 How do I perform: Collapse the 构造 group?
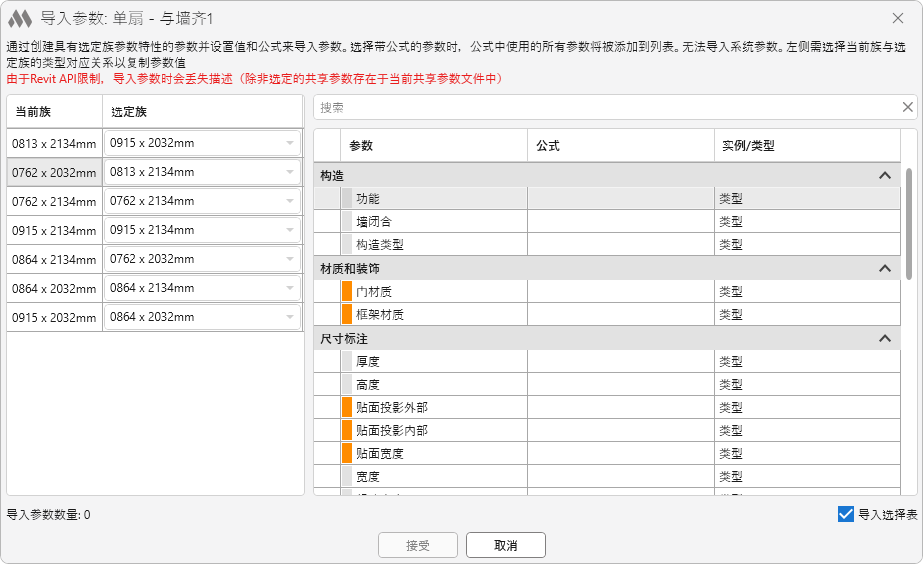pos(884,176)
